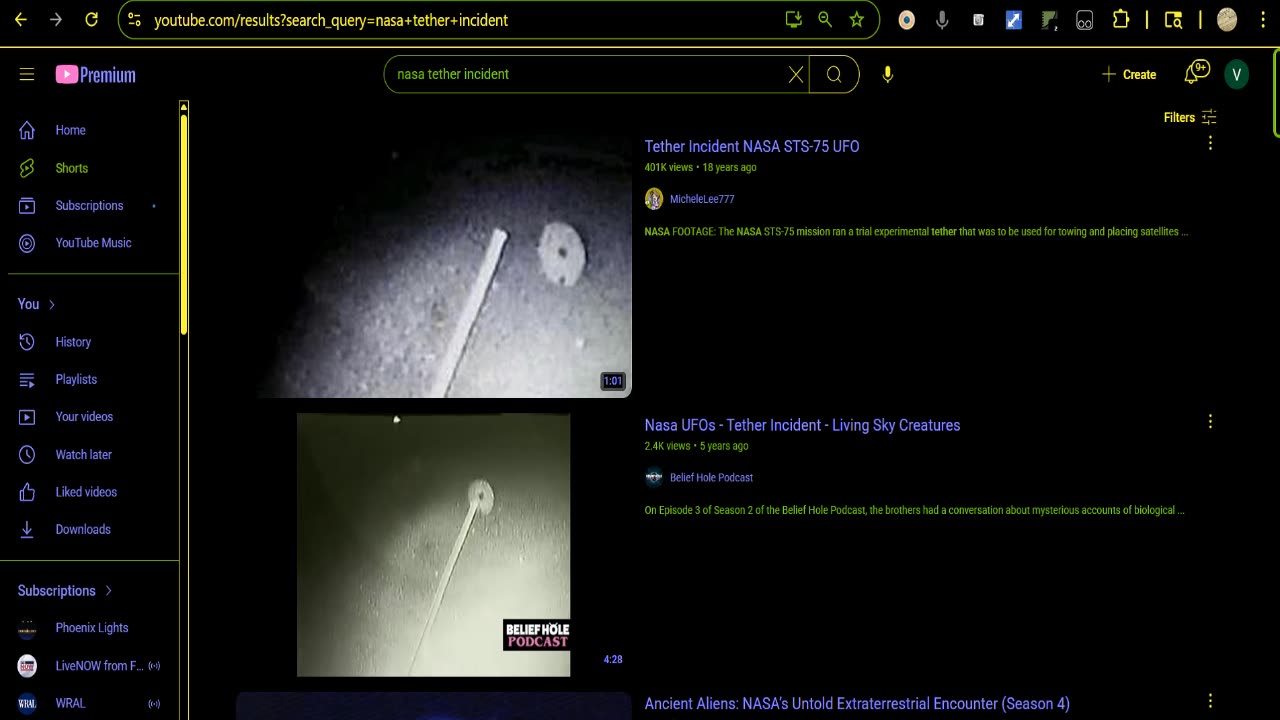The height and width of the screenshot is (720, 1280).
Task: Run search with the magnifier button
Action: 834,74
